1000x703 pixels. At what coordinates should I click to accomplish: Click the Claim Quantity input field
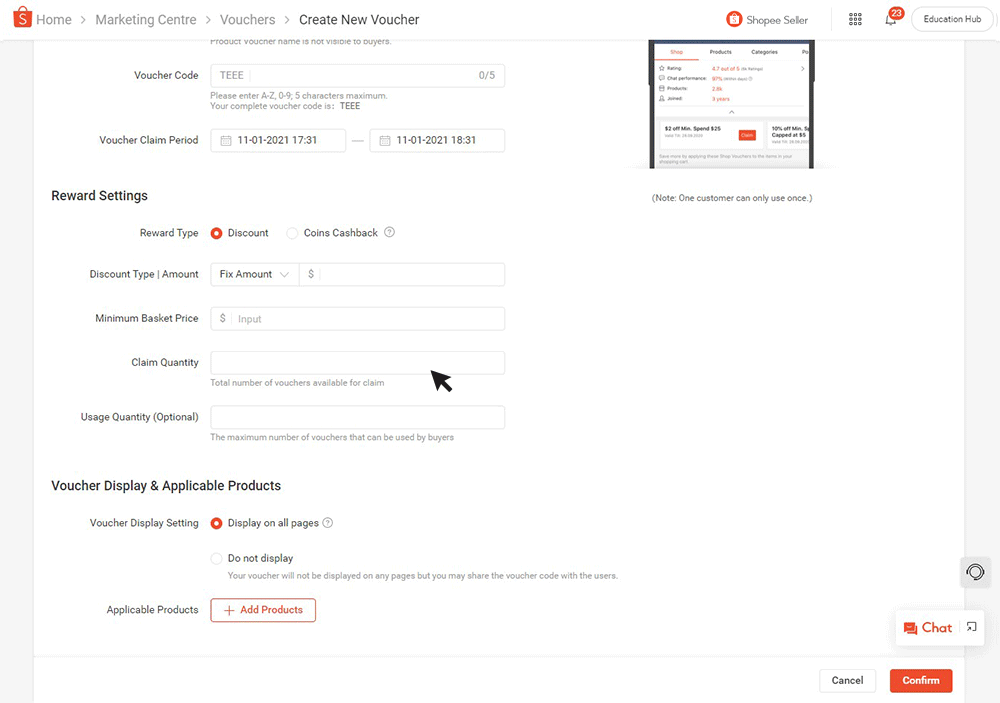coord(357,362)
